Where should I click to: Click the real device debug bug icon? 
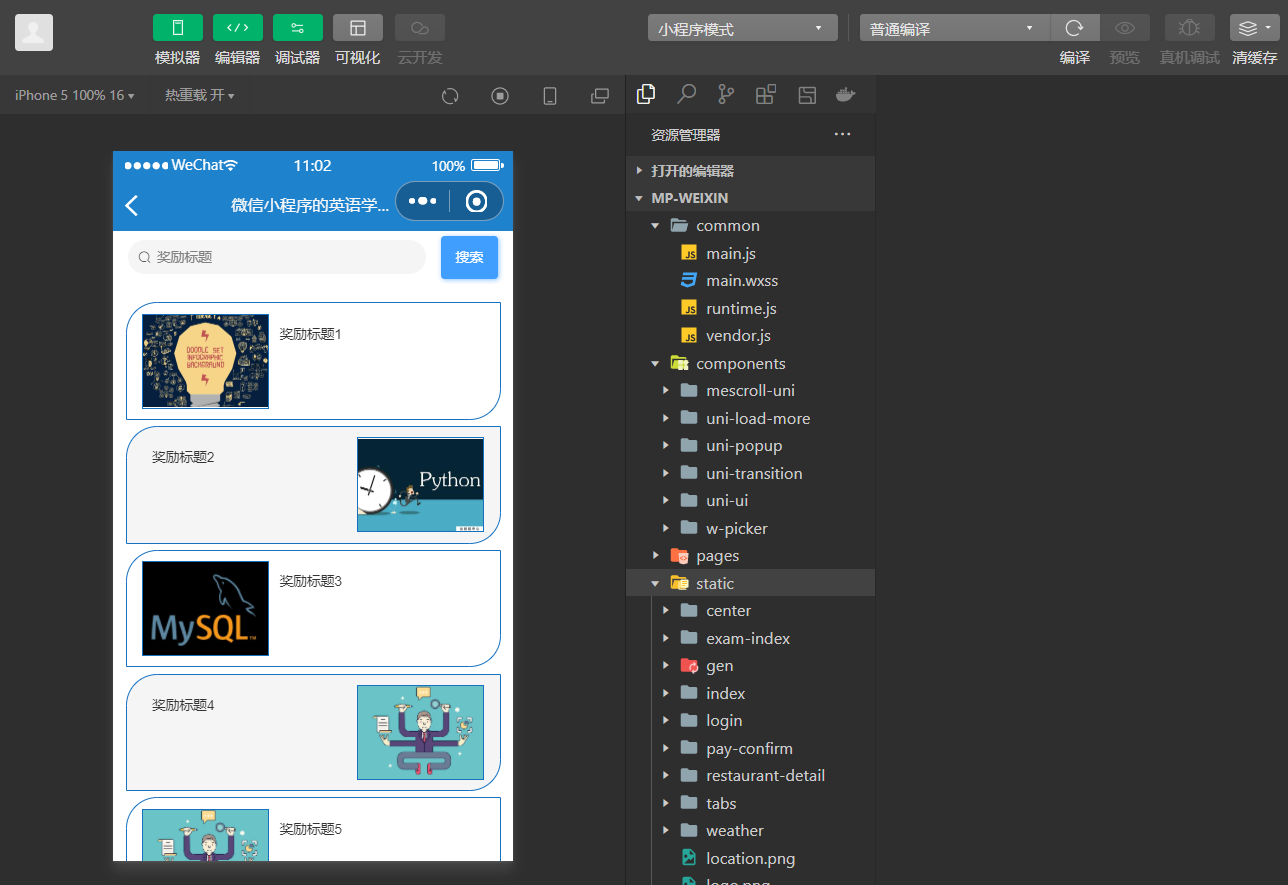click(x=1190, y=28)
